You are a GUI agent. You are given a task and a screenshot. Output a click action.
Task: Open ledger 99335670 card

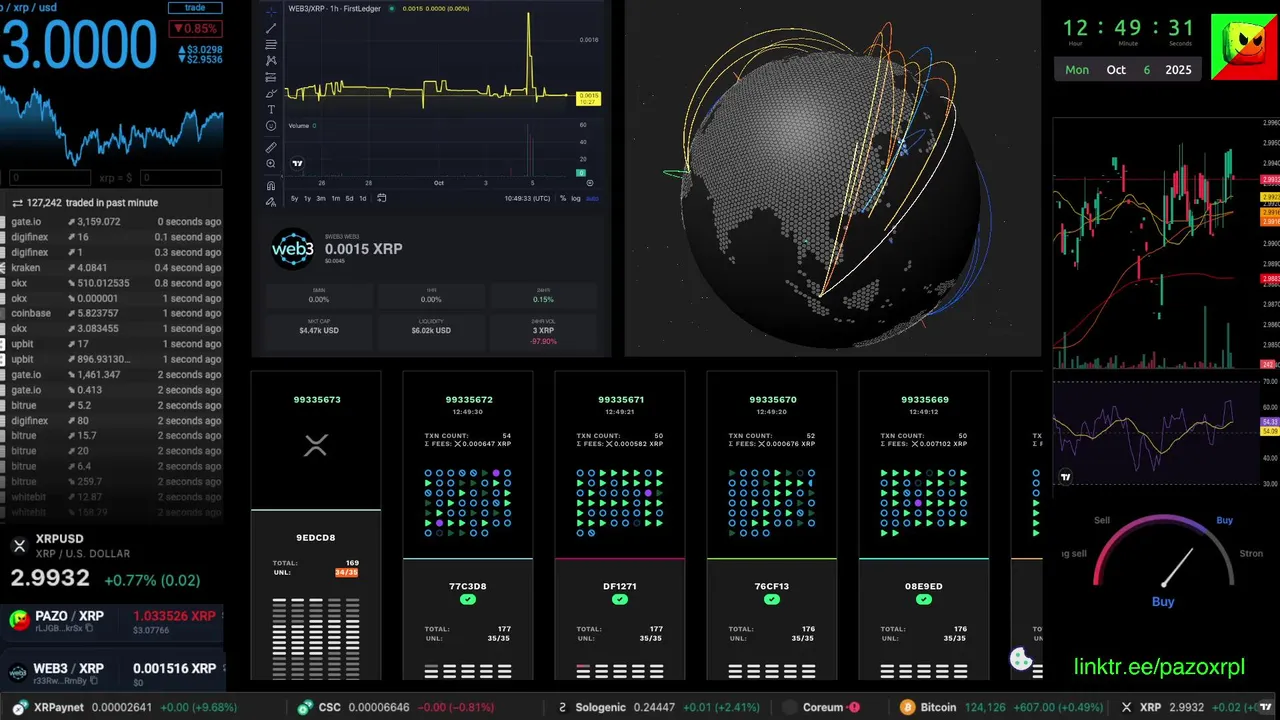tap(772, 525)
